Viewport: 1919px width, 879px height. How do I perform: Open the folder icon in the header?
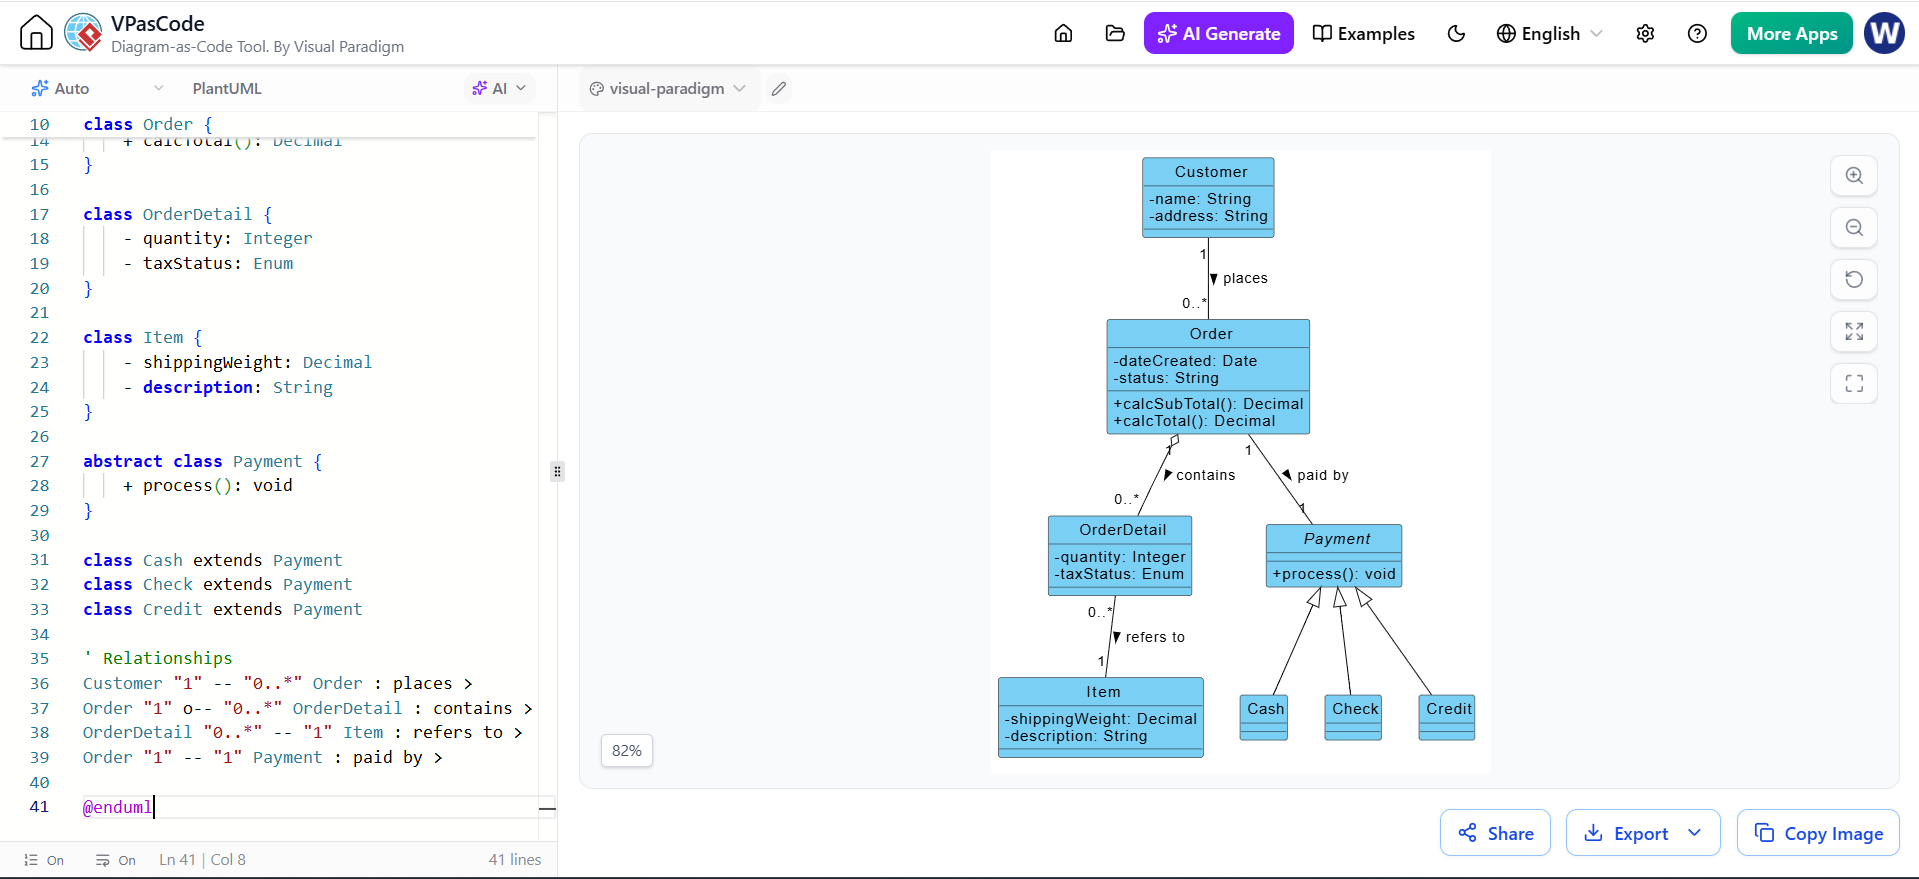(1115, 33)
